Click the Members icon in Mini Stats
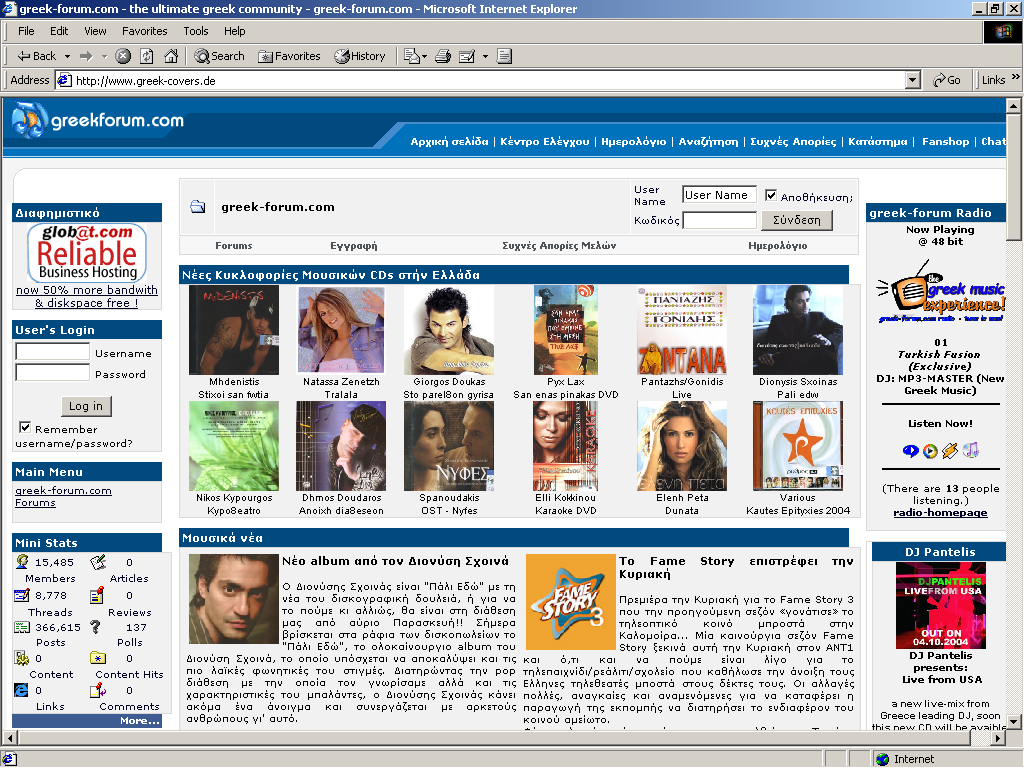 click(22, 562)
